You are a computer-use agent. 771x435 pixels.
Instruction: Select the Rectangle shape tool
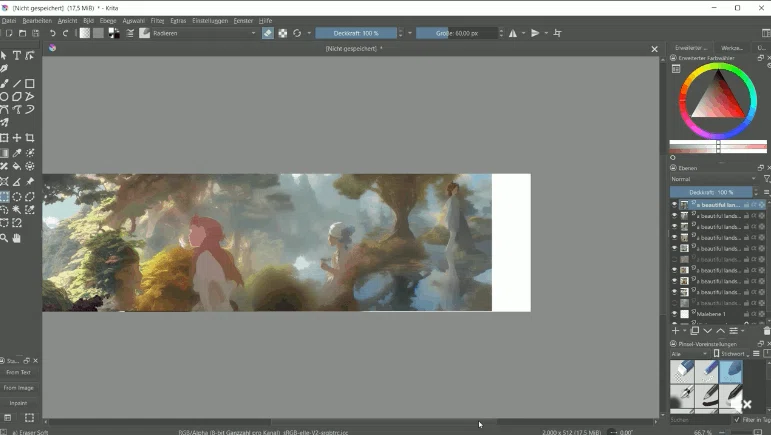coord(30,84)
